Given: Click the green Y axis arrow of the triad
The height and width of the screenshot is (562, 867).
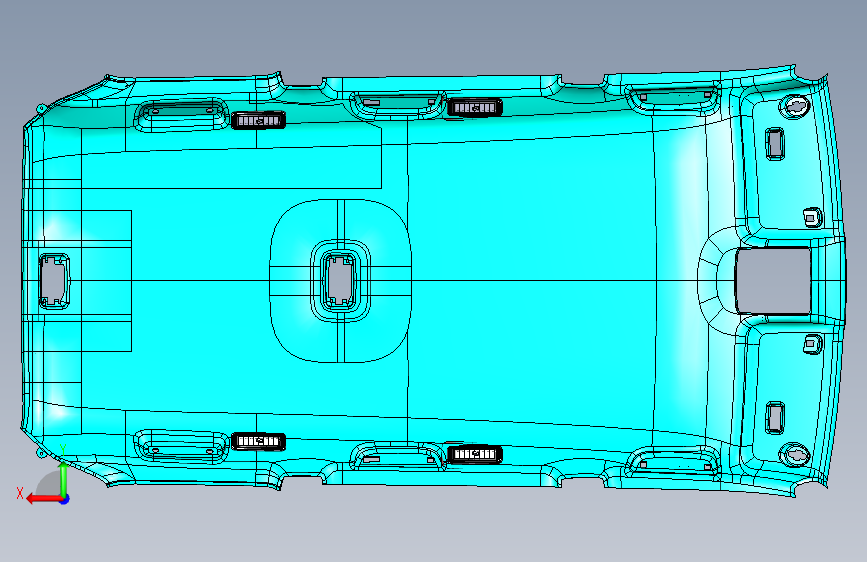Looking at the screenshot, I should coord(64,478).
